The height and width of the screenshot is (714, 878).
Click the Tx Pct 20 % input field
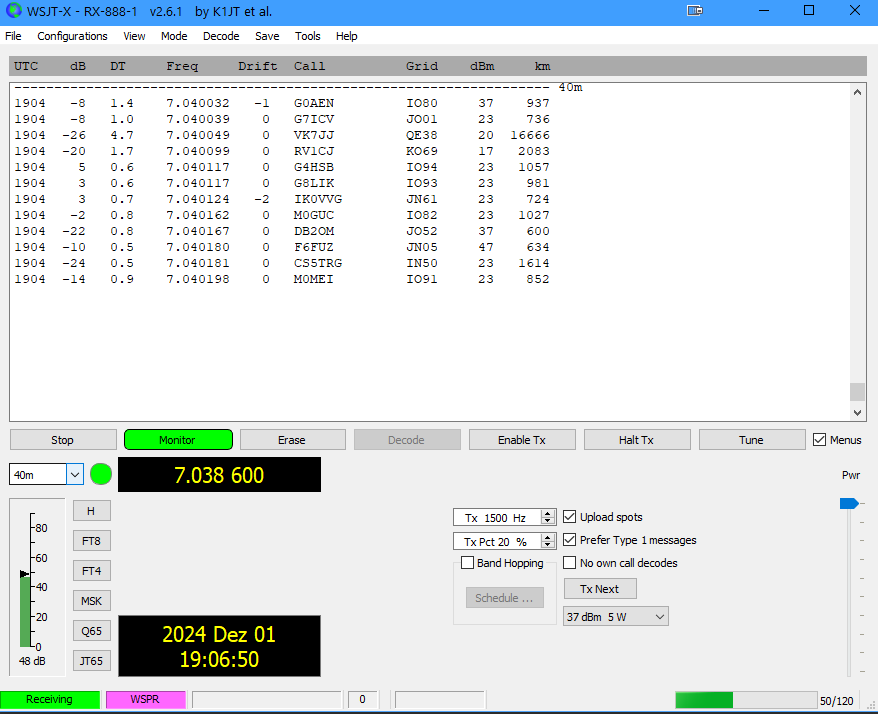pyautogui.click(x=497, y=542)
